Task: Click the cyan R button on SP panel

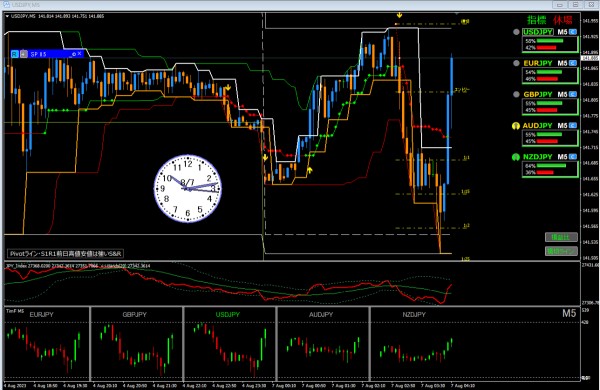Action: click(x=15, y=54)
